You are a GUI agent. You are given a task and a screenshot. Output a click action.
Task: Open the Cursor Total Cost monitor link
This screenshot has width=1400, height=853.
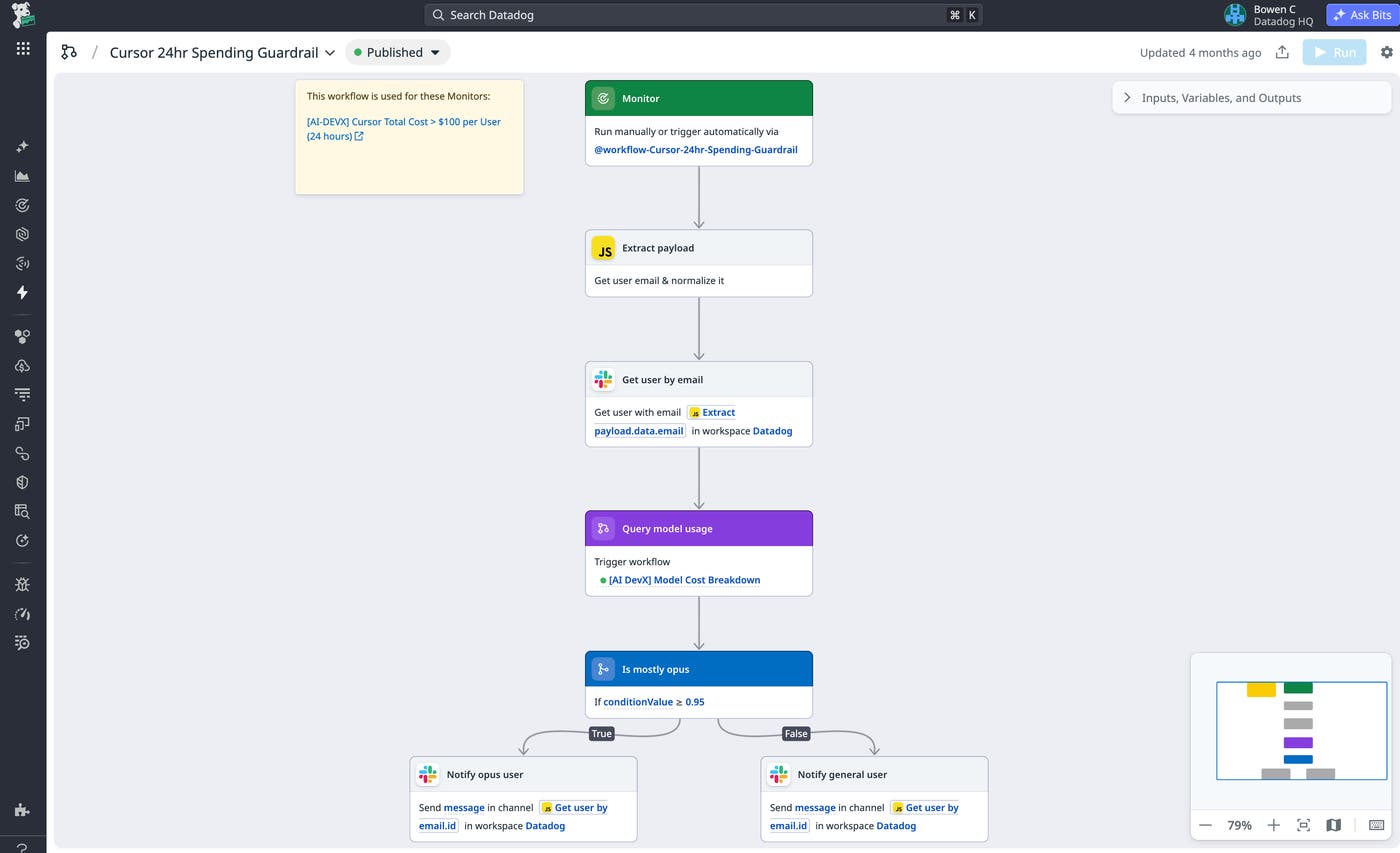click(x=404, y=129)
